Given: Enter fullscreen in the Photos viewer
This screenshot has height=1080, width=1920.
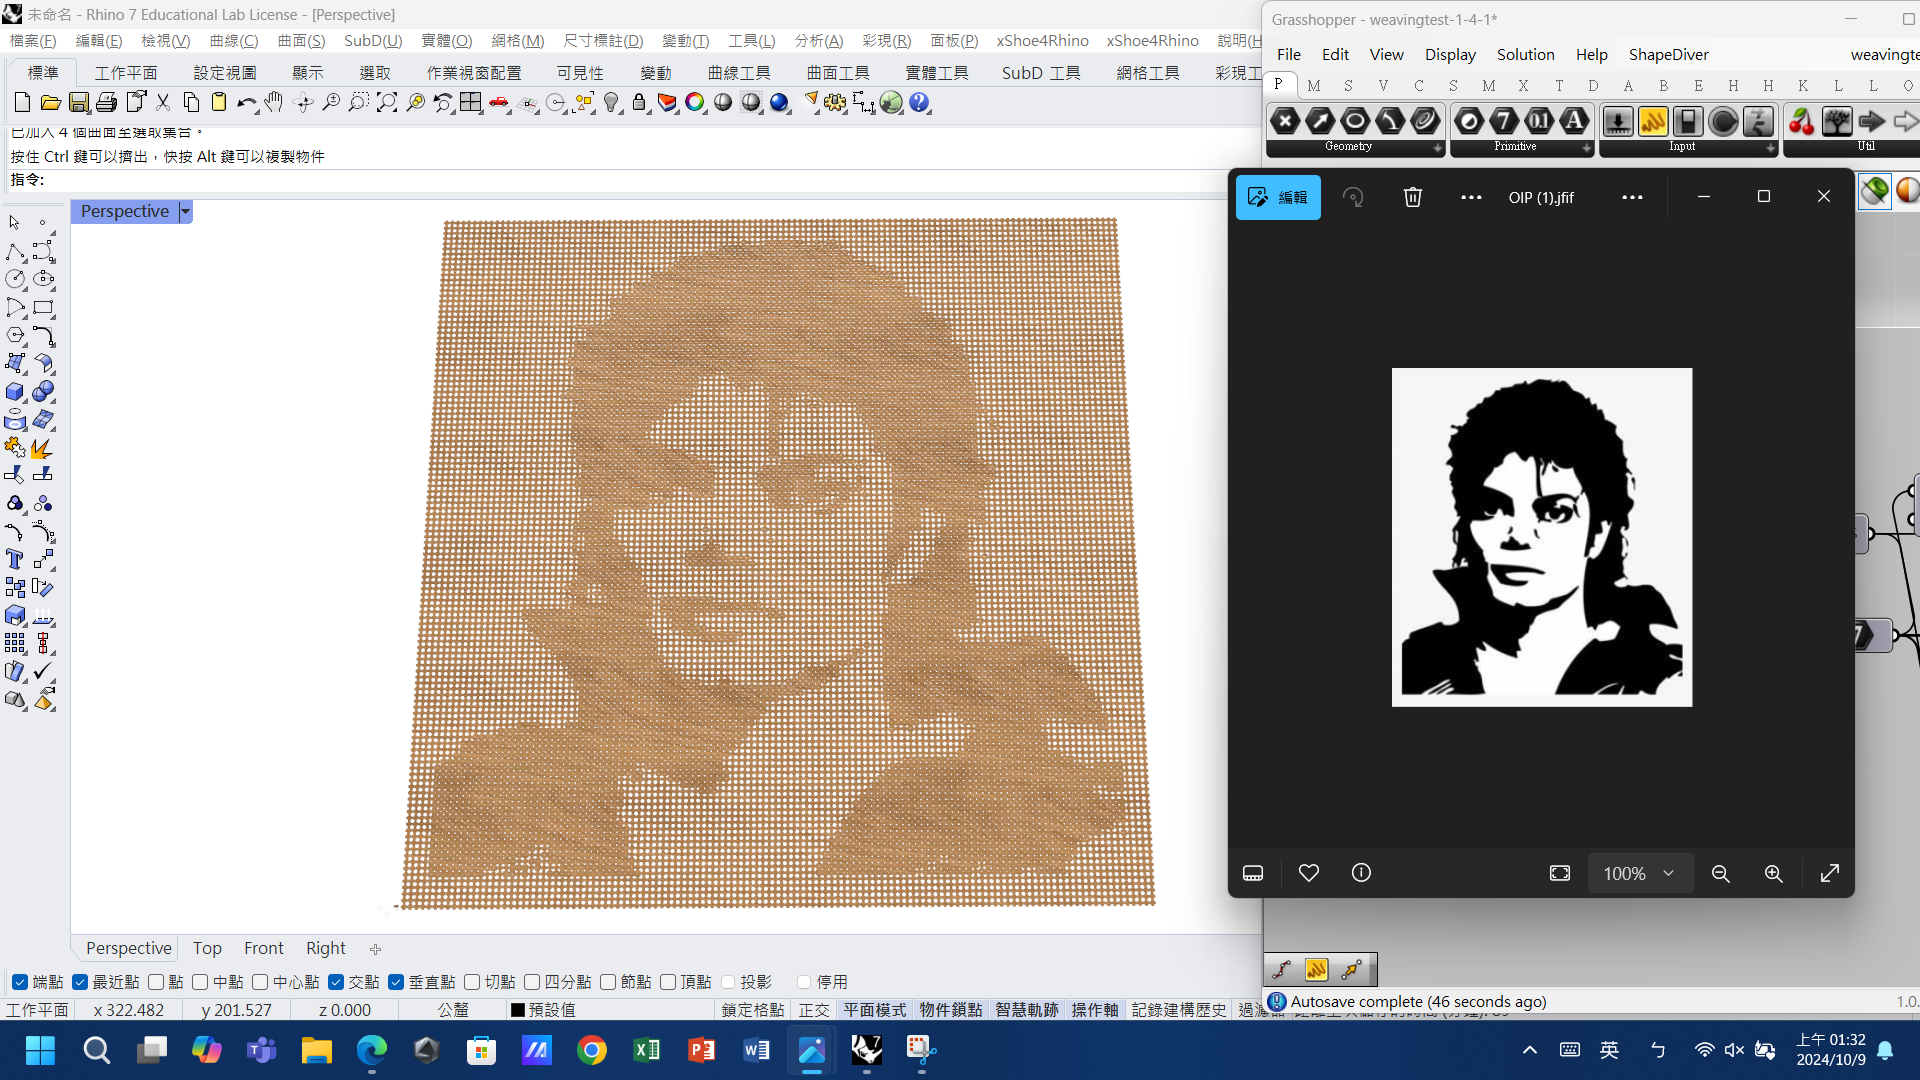Looking at the screenshot, I should coord(1830,873).
